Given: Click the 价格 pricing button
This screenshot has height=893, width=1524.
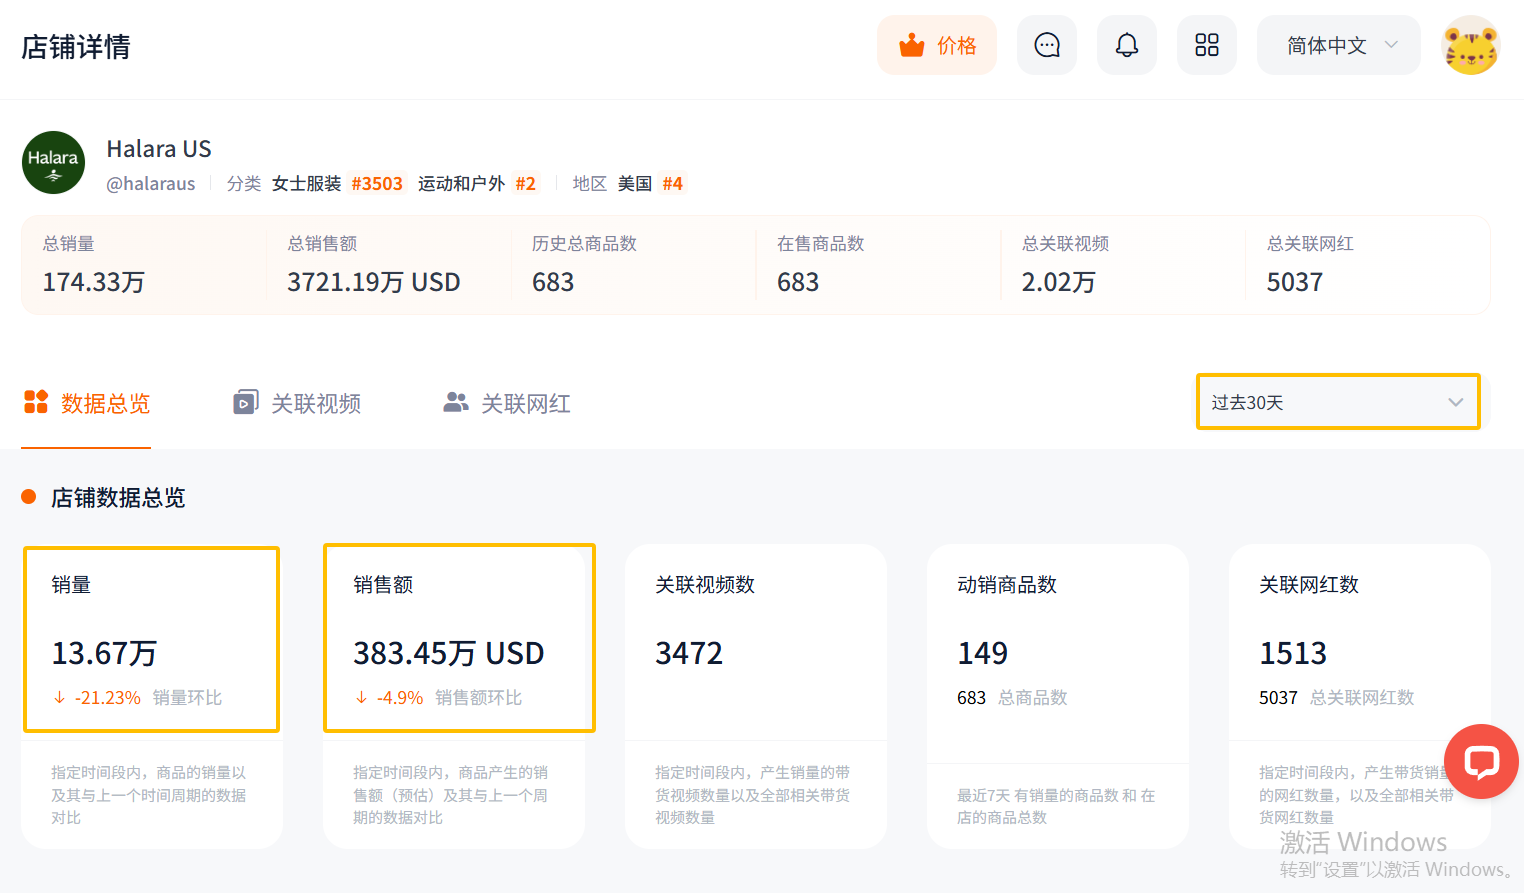Looking at the screenshot, I should coord(937,46).
